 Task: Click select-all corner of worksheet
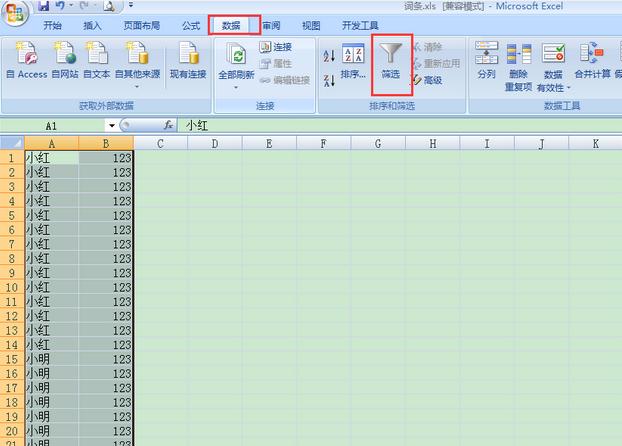coord(12,143)
